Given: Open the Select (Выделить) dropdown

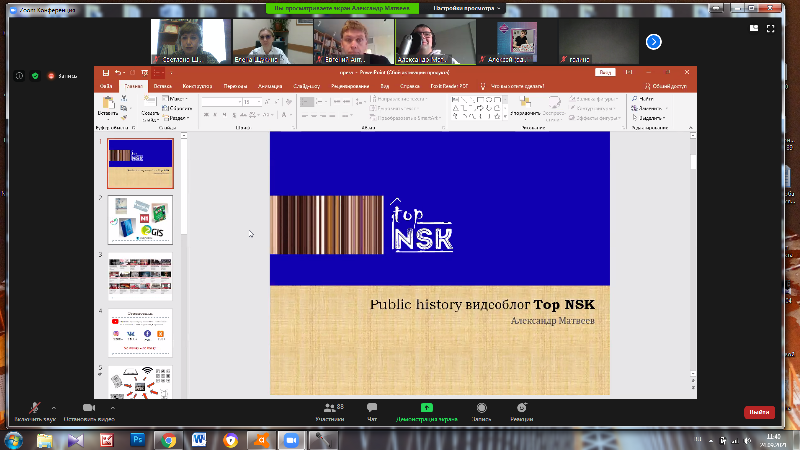Looking at the screenshot, I should tap(648, 118).
